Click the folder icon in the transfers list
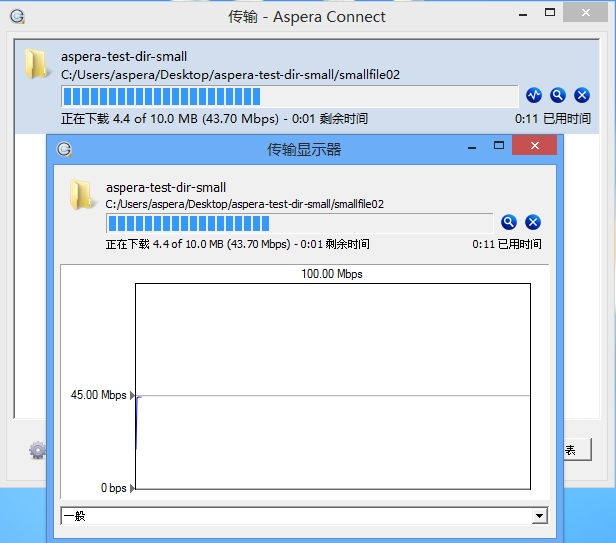Screen dimensions: 616x543 pos(38,64)
